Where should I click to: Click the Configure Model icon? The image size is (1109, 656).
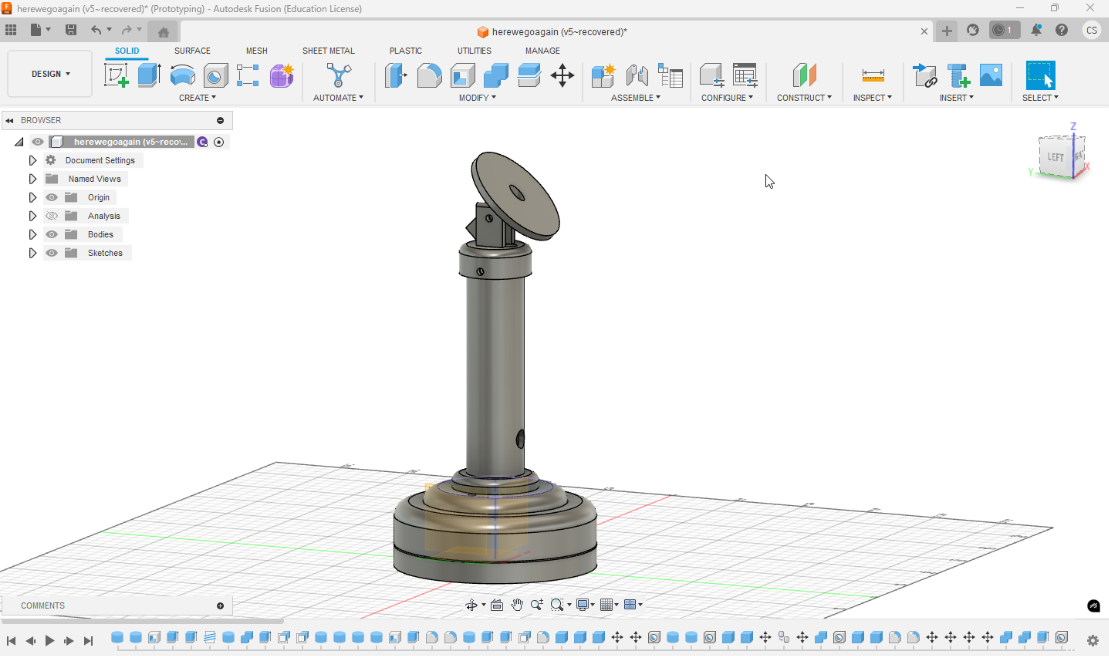click(712, 75)
